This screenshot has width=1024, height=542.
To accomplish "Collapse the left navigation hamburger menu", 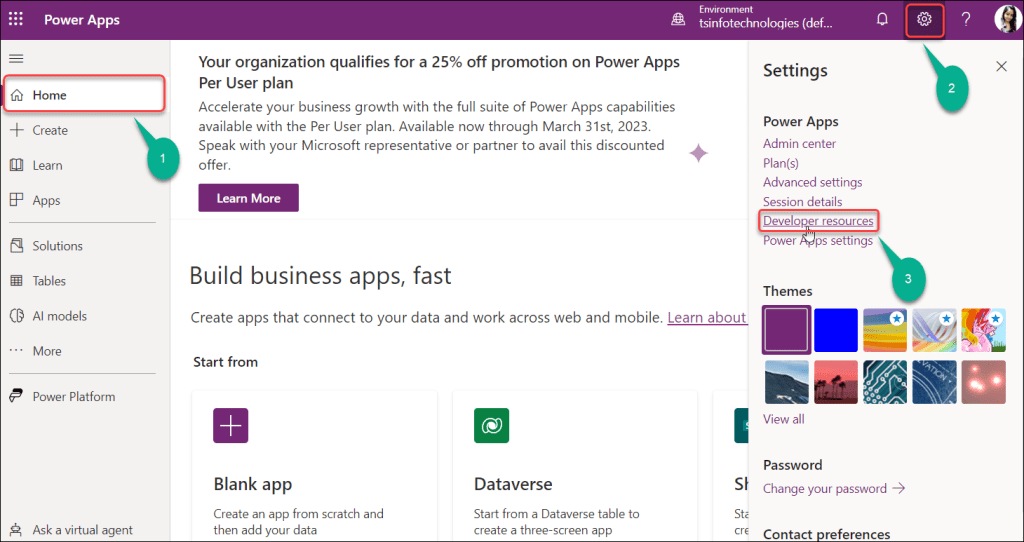I will coord(16,59).
